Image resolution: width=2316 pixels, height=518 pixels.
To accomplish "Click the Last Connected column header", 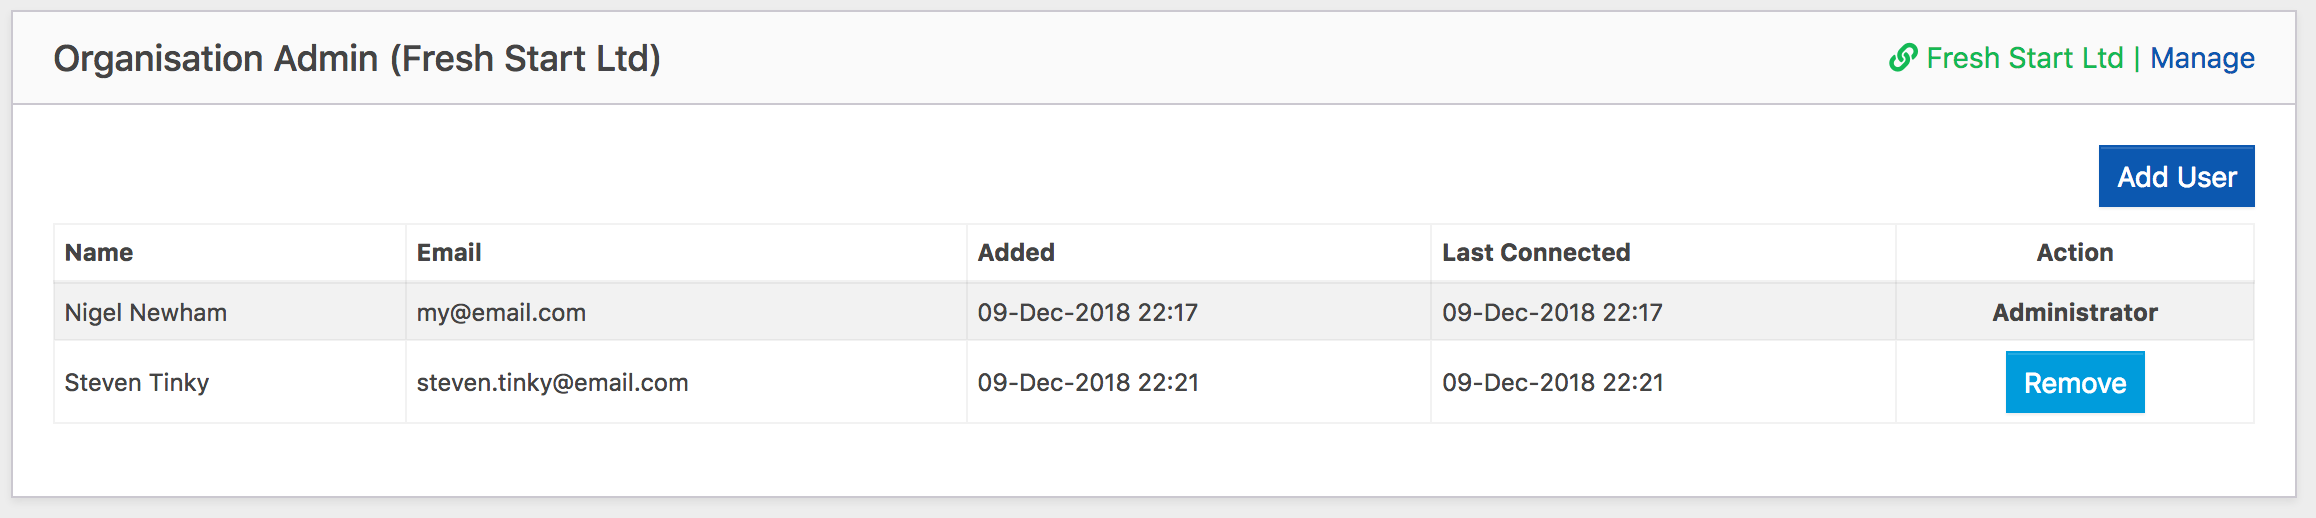I will coord(1536,252).
